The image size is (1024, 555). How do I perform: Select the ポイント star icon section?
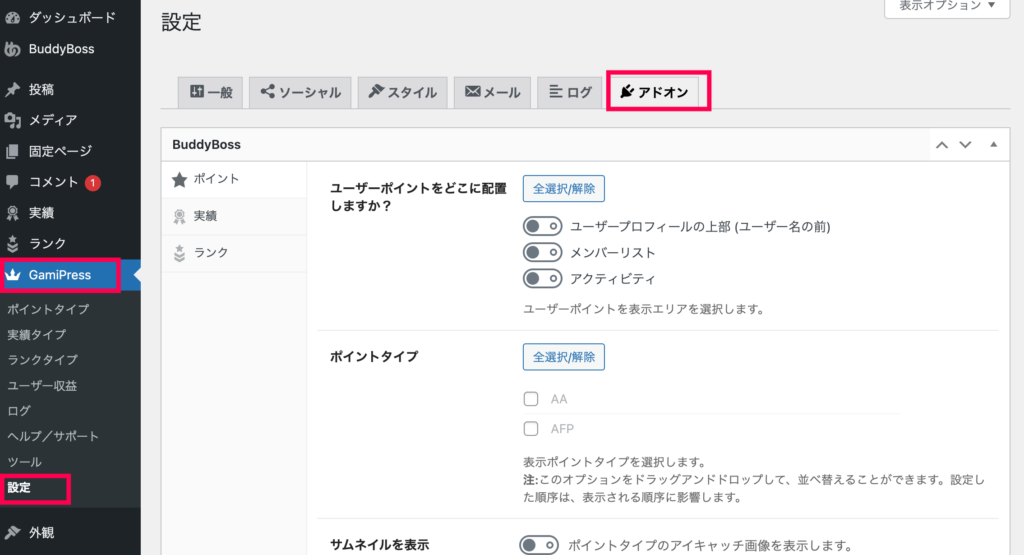point(180,180)
